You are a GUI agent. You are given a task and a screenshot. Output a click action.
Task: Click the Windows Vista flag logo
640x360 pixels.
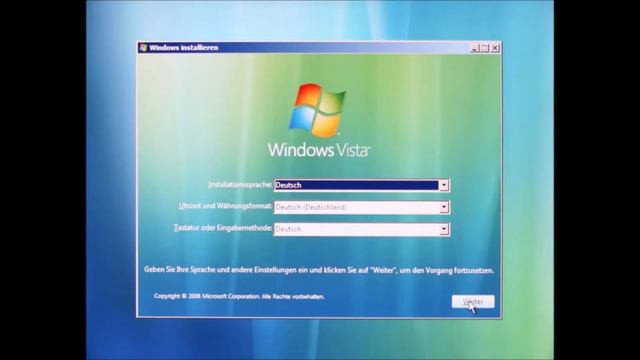(317, 110)
